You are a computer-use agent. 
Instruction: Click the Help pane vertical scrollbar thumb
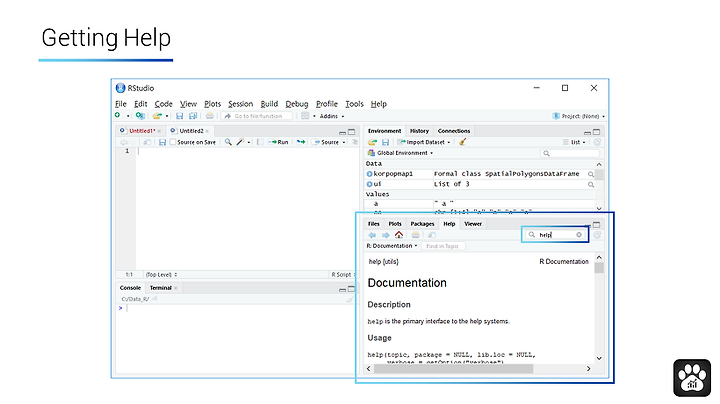(x=599, y=268)
